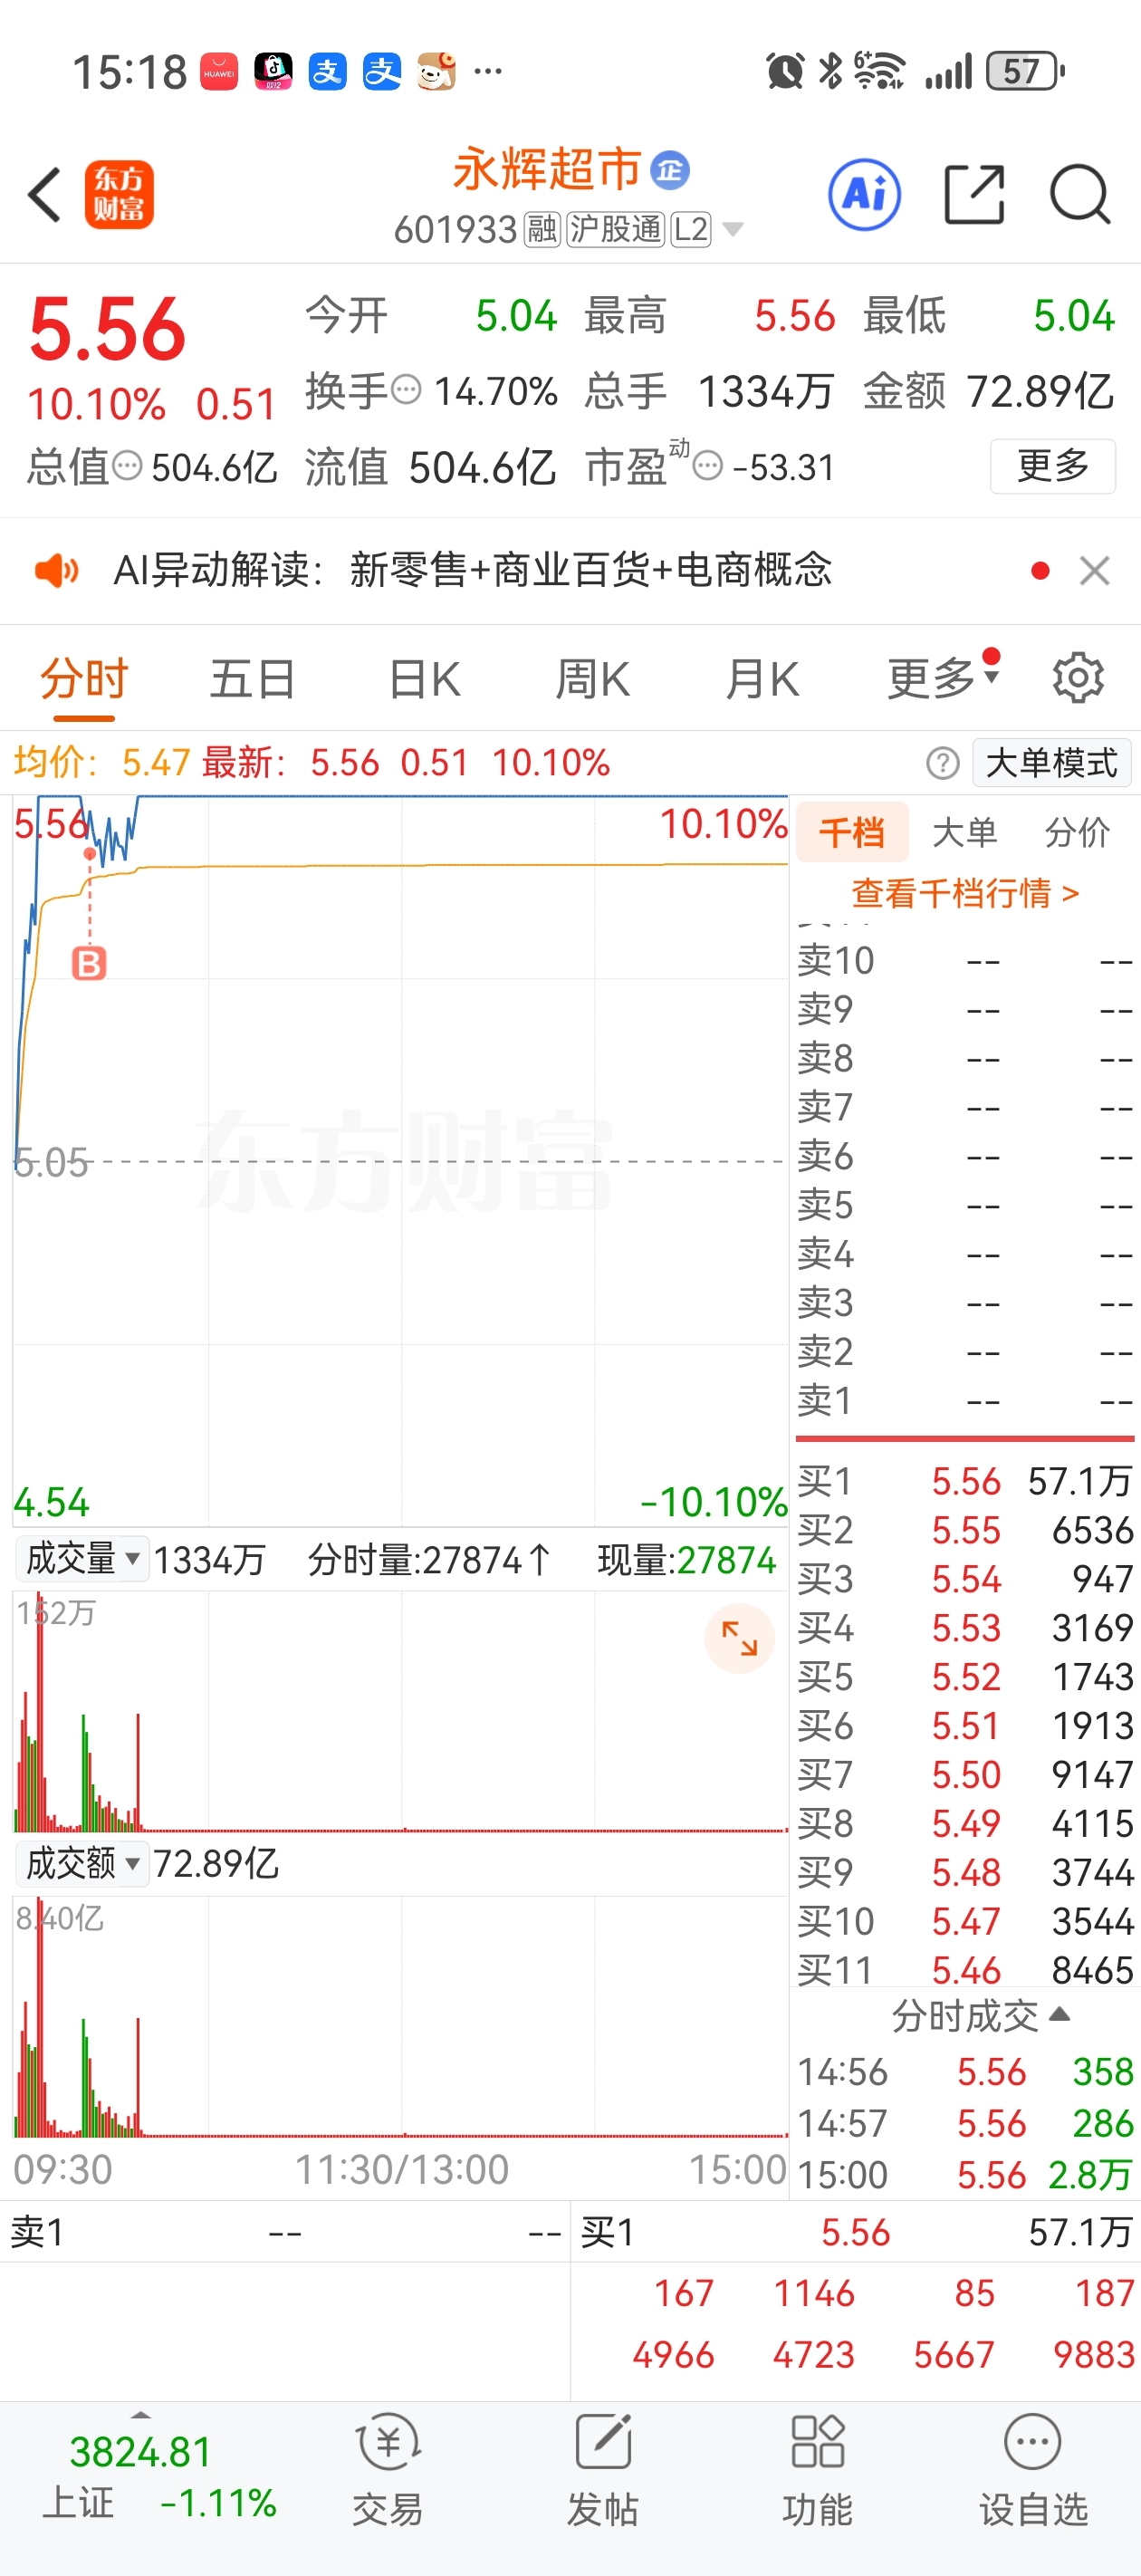Select the 分价 tab
The image size is (1141, 2576).
[x=1077, y=832]
